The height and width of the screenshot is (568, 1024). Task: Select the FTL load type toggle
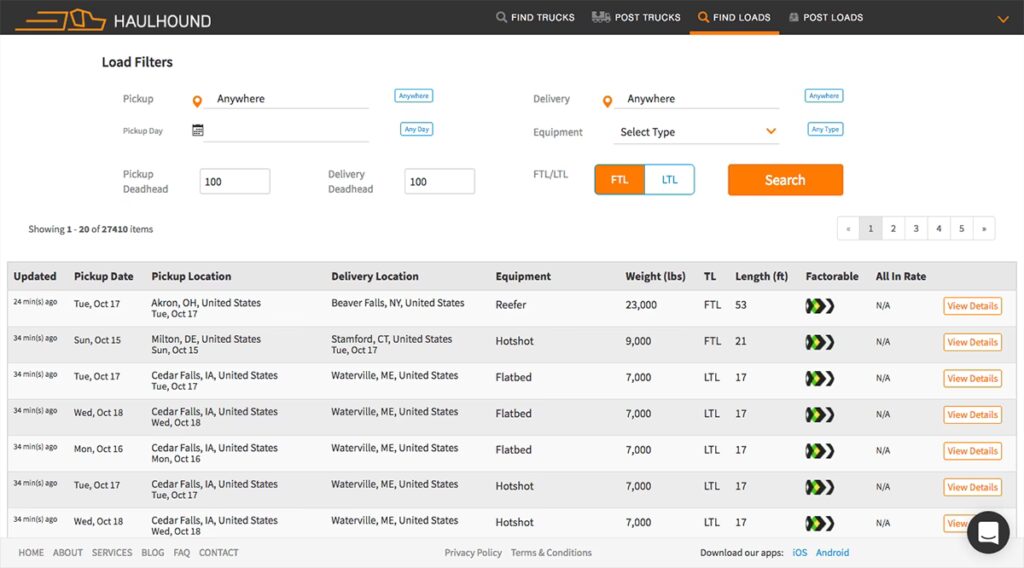pos(620,180)
